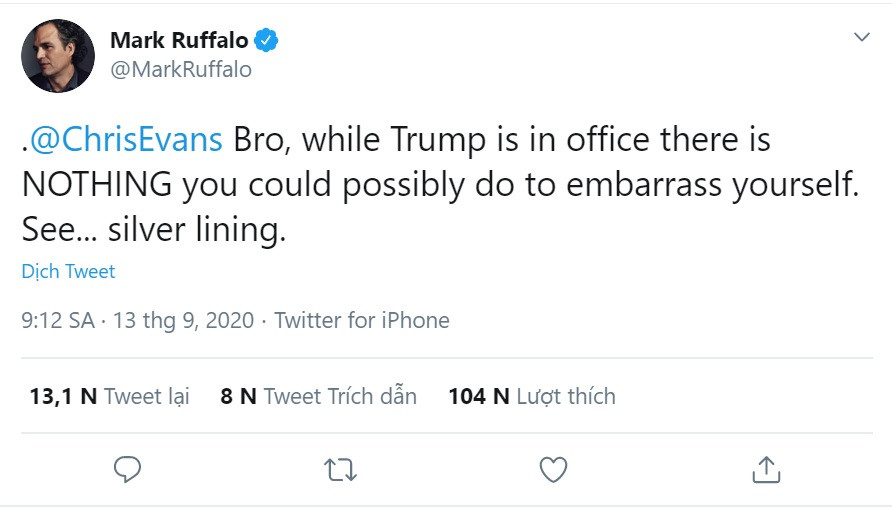Click the blue verified badge
892x509 pixels.
(x=266, y=40)
